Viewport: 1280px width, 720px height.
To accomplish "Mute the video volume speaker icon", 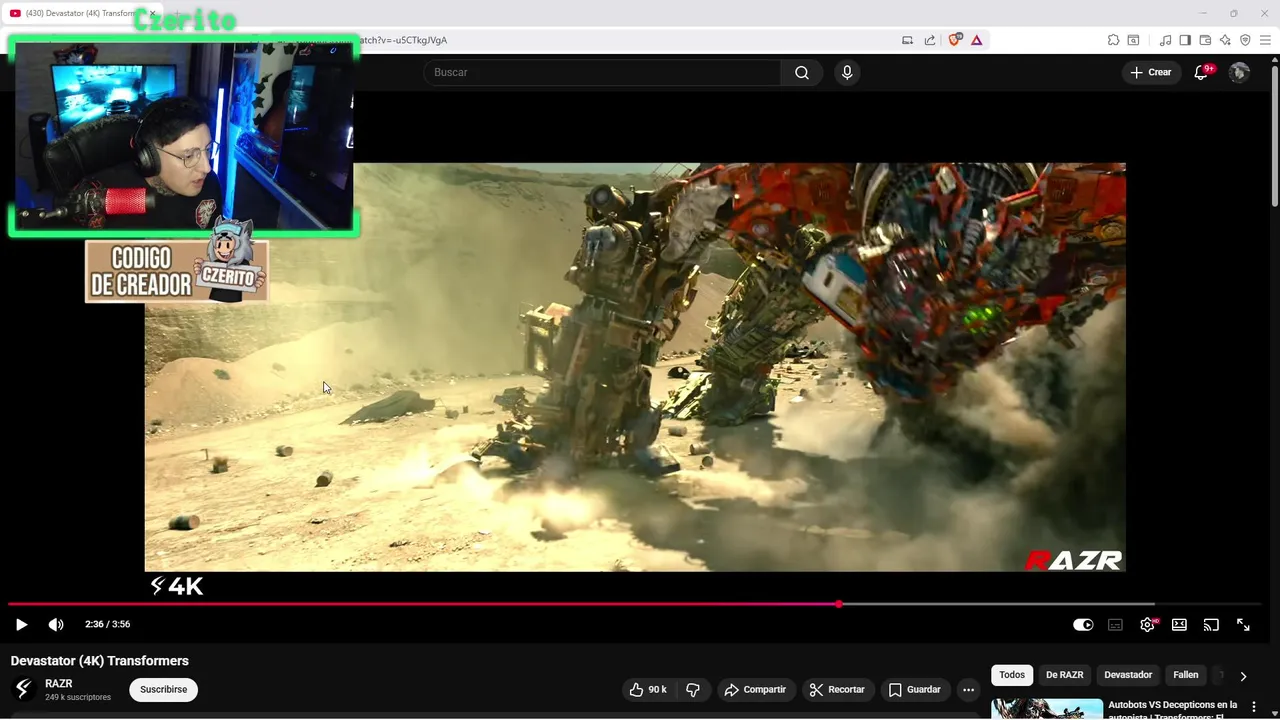I will (56, 624).
